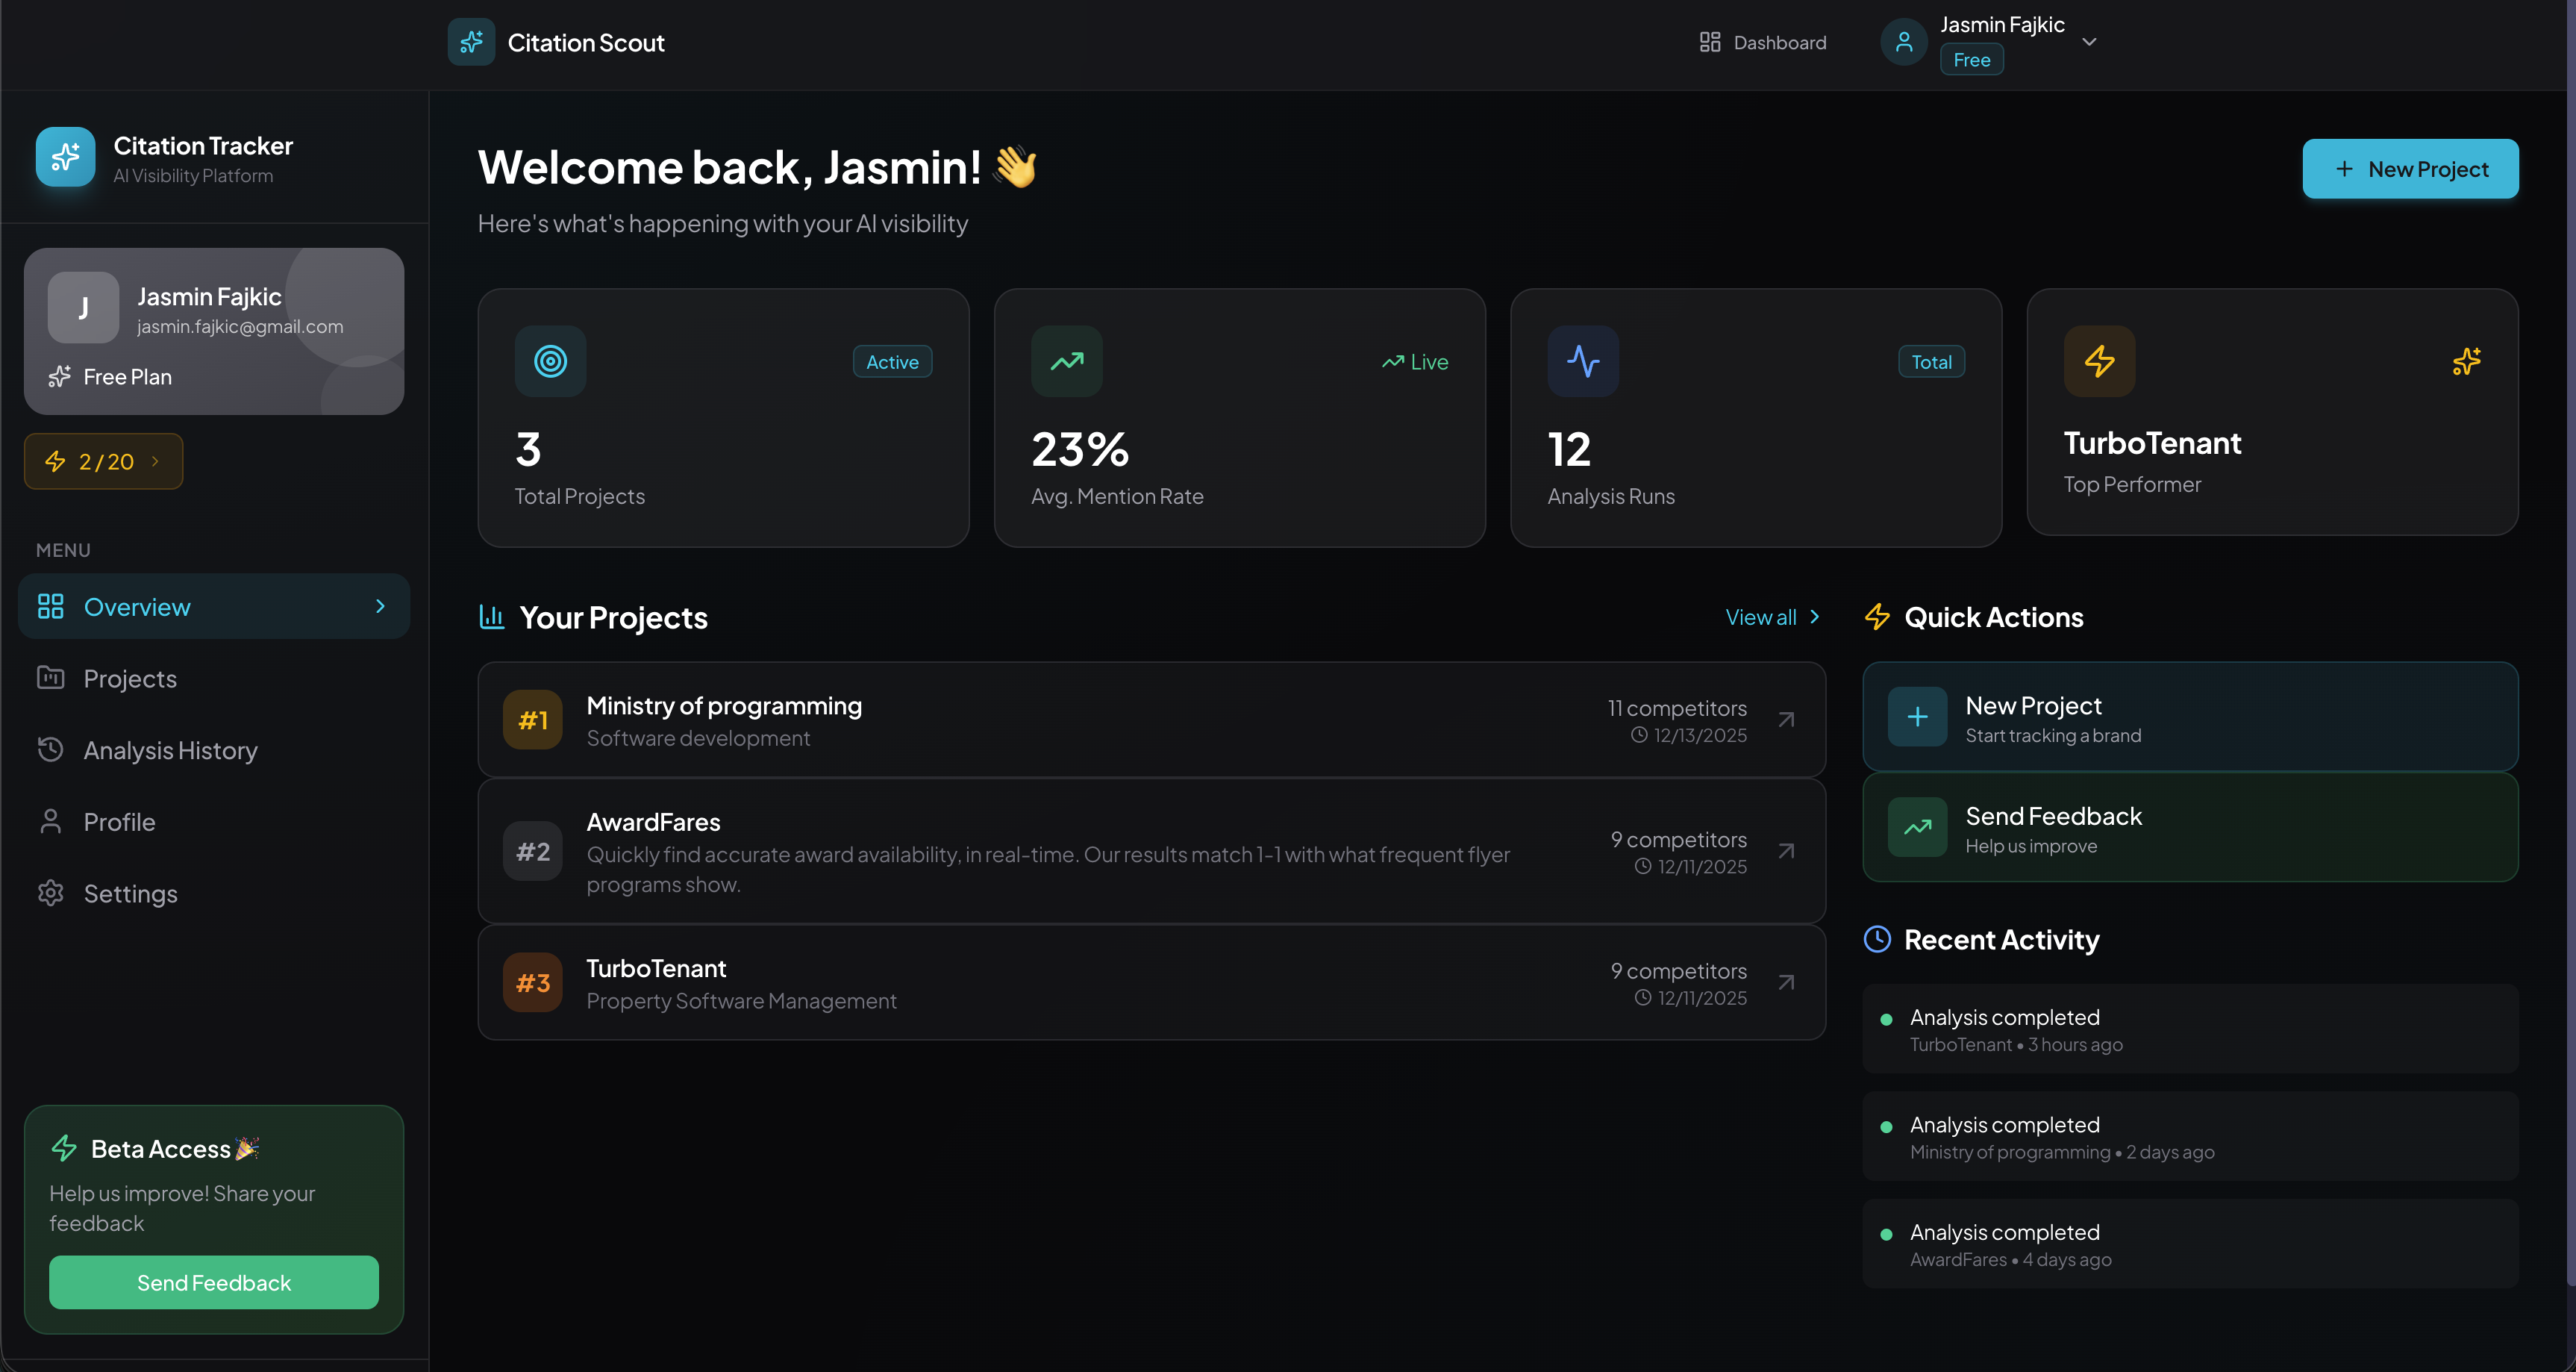2576x1372 pixels.
Task: Open the Jasmin Fajkic account dropdown chevron
Action: [x=2089, y=42]
